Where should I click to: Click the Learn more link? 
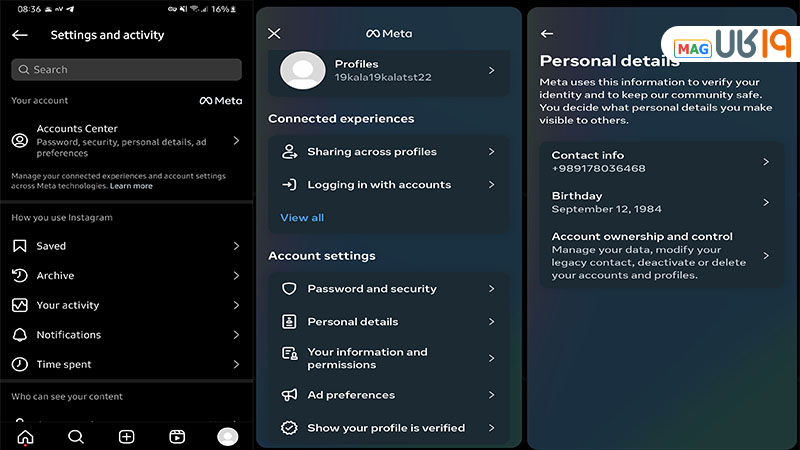(131, 186)
